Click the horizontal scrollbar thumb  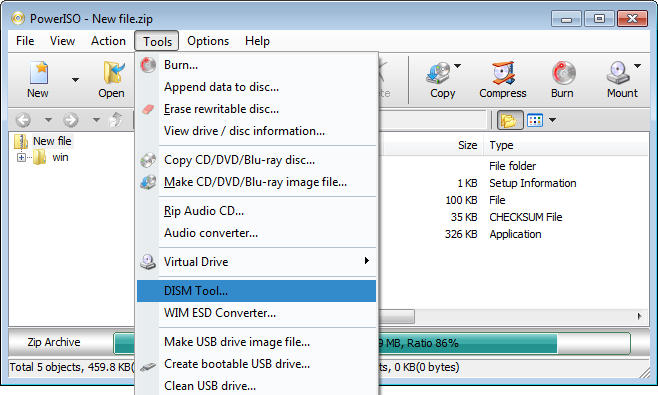pyautogui.click(x=397, y=317)
